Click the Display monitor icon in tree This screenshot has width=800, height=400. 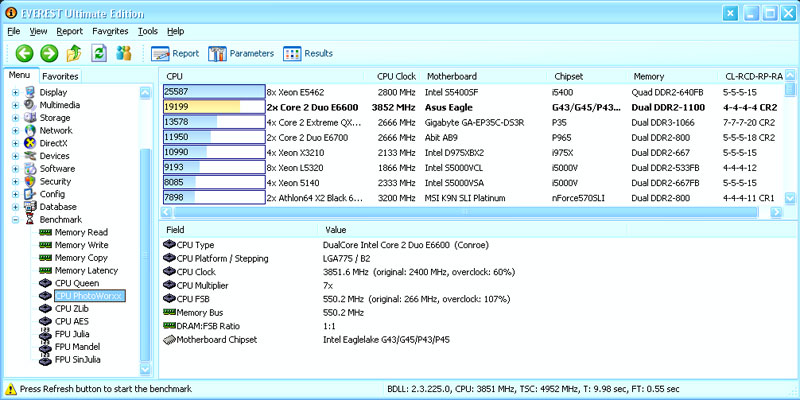pyautogui.click(x=30, y=92)
